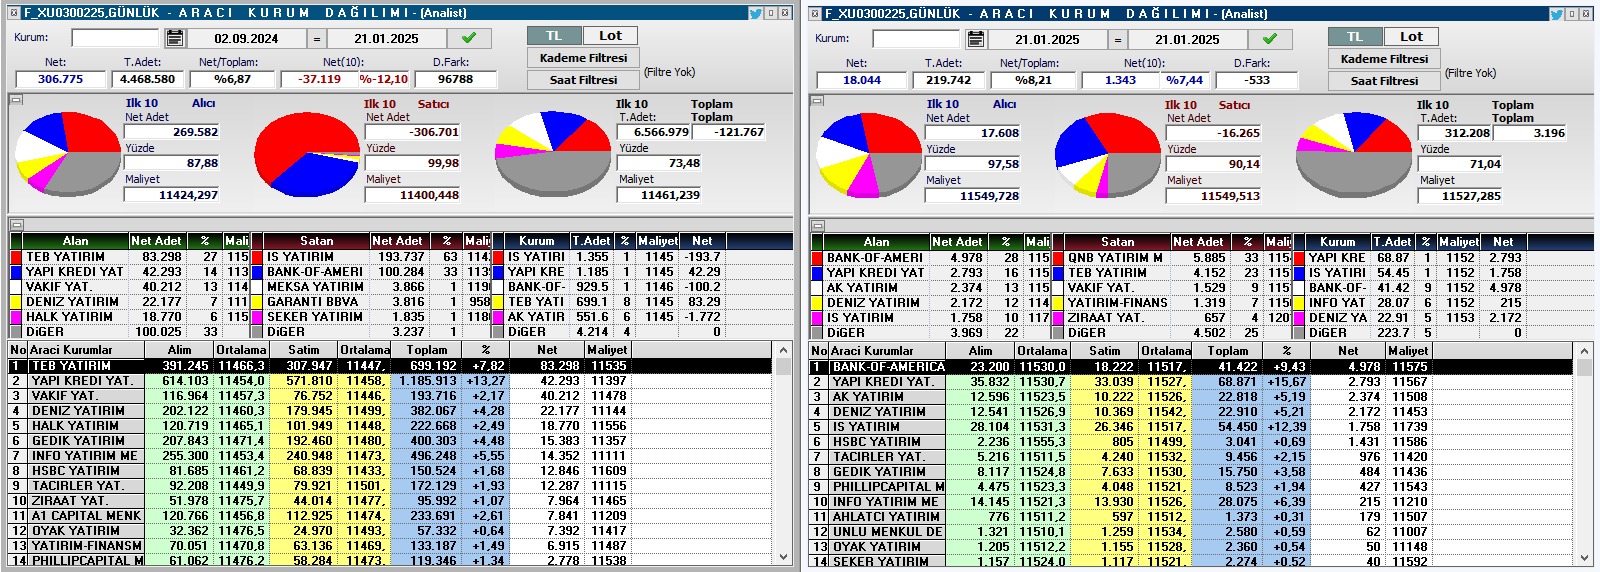1600x572 pixels.
Task: Select UNLU MENKUL DE row in right list
Action: pos(1191,532)
